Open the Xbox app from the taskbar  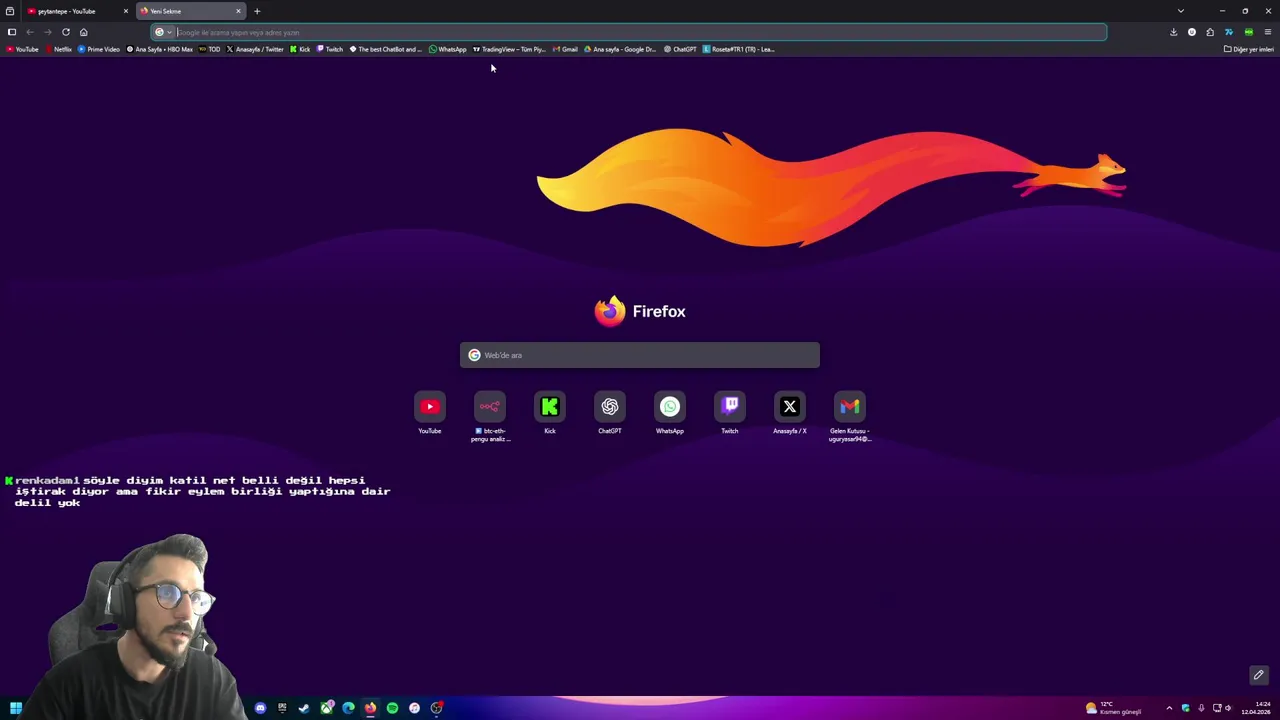pyautogui.click(x=326, y=708)
